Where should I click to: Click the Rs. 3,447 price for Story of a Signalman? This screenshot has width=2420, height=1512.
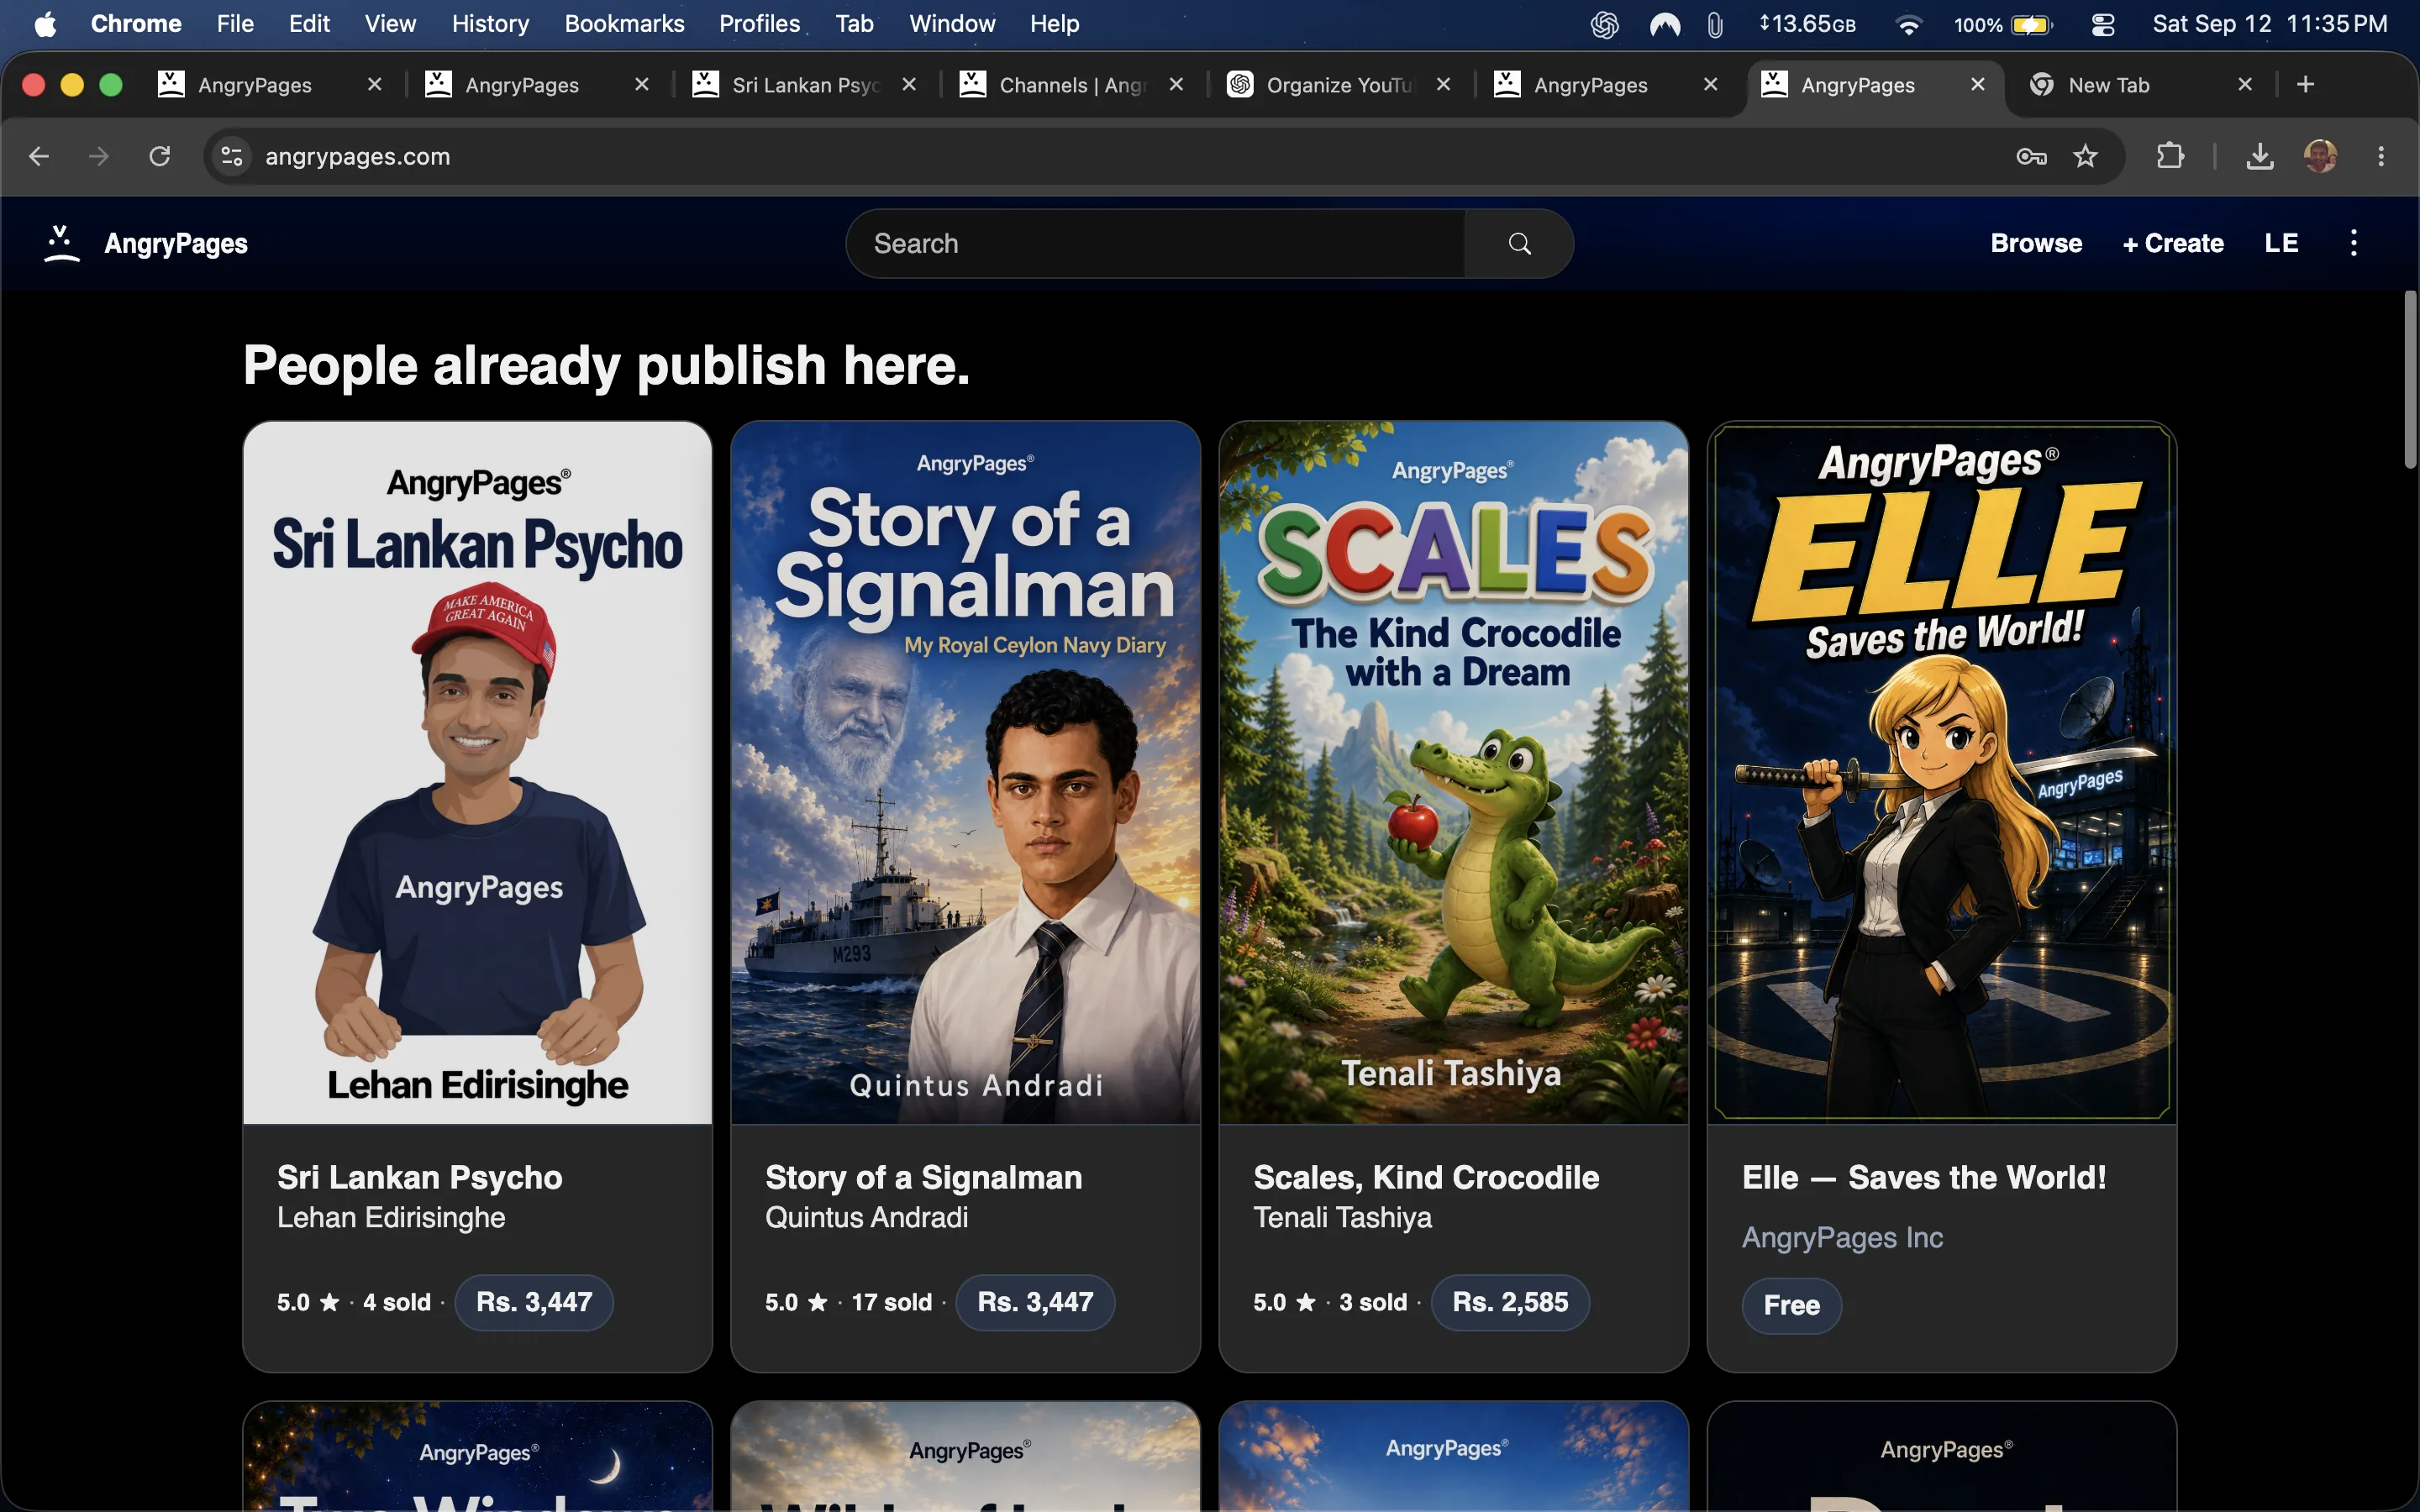[x=1035, y=1302]
